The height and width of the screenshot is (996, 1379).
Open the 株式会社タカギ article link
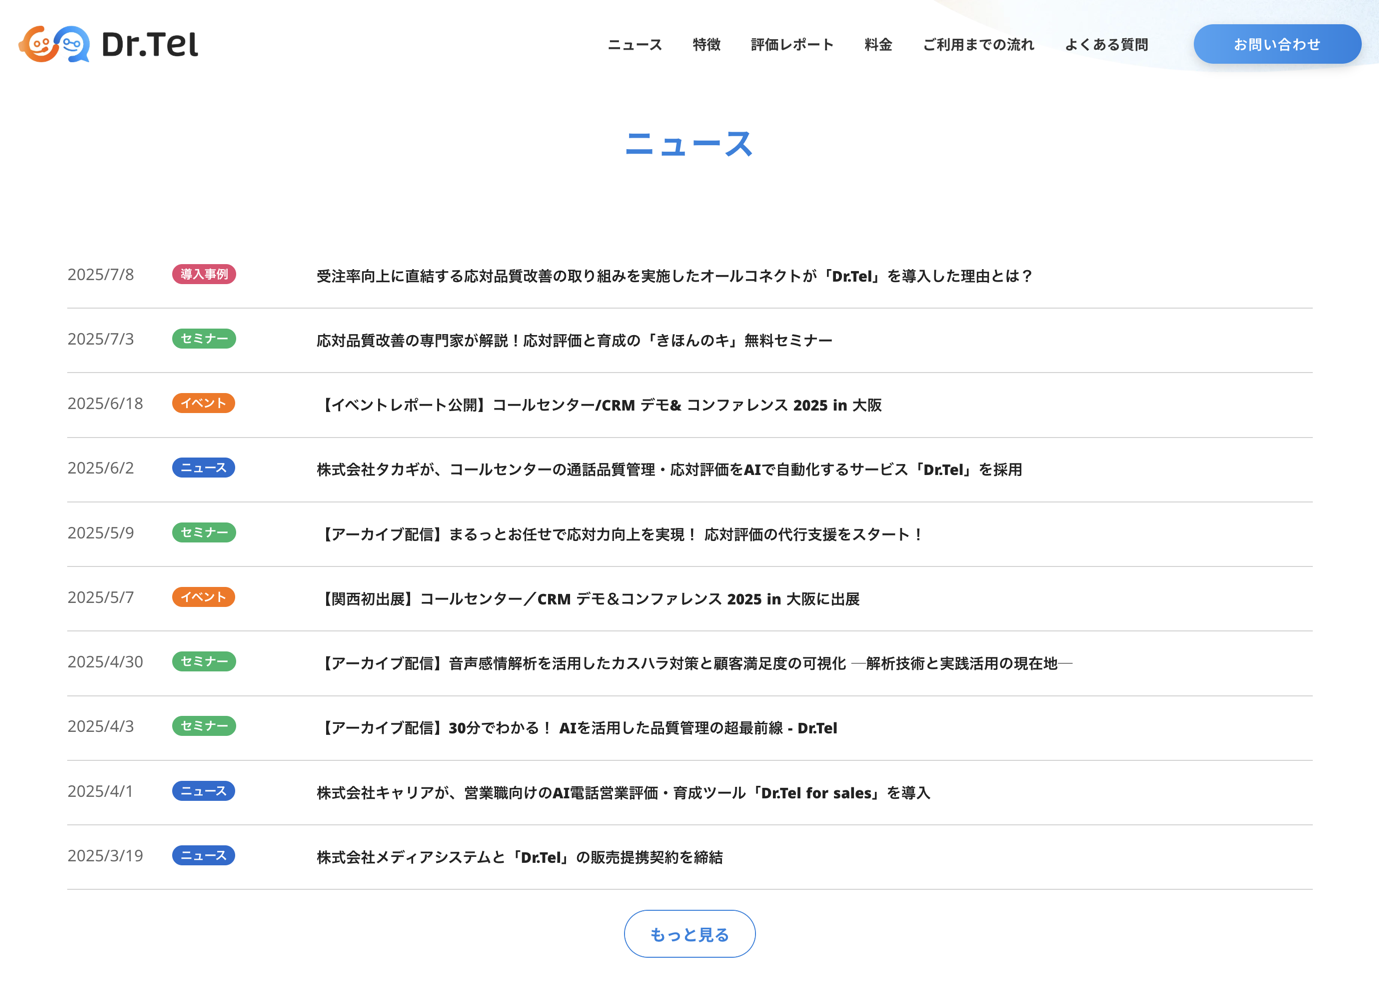(669, 470)
